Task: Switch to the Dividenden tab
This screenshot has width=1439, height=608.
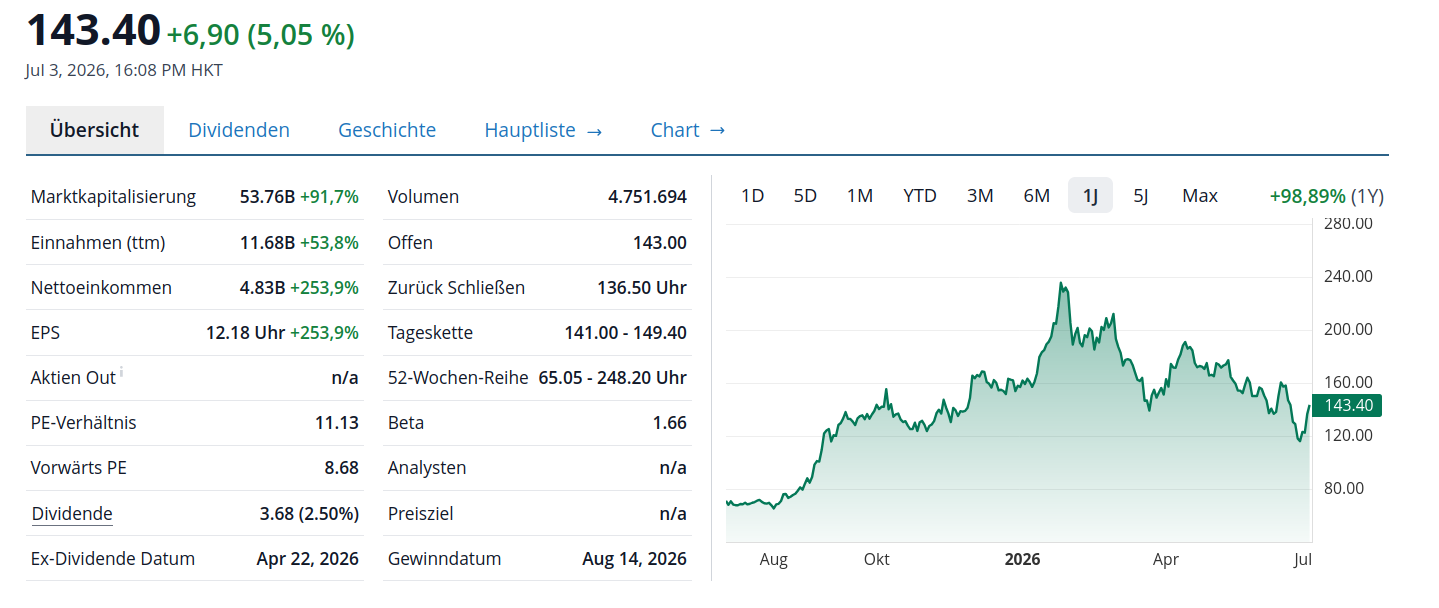Action: pyautogui.click(x=239, y=130)
